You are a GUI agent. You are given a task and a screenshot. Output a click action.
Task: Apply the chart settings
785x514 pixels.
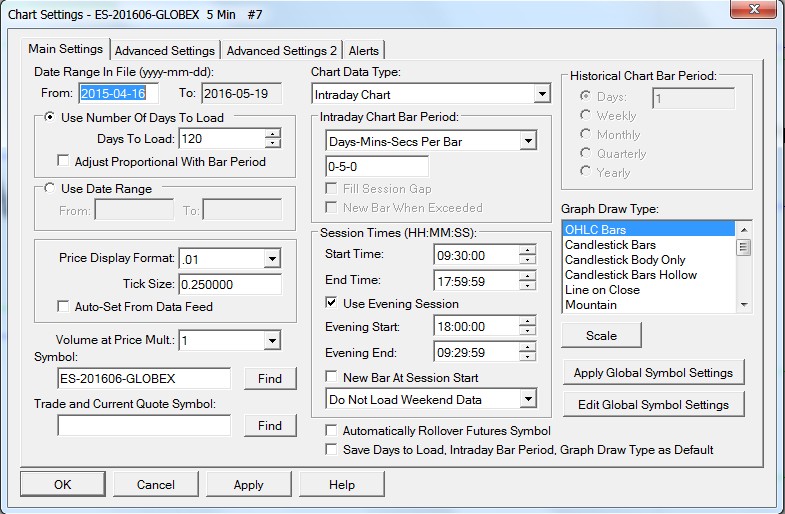[249, 484]
